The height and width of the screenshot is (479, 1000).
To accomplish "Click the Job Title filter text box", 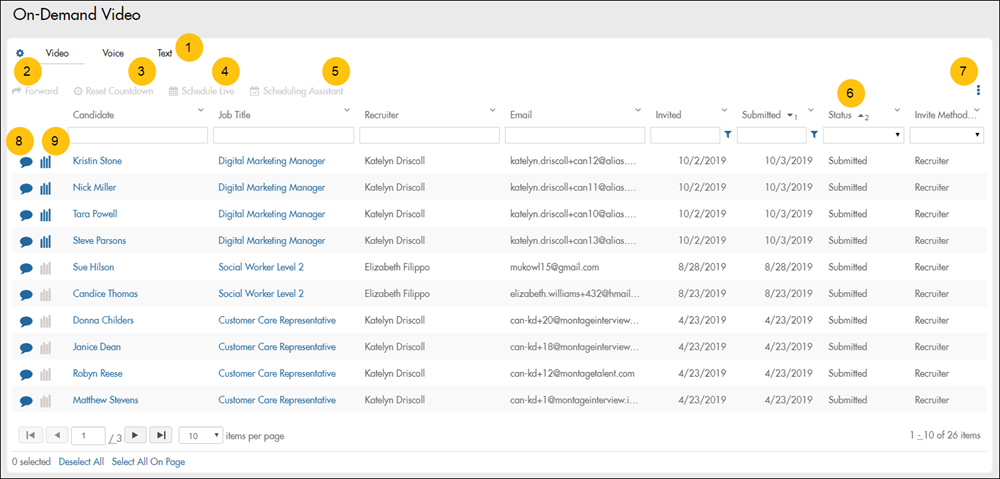I will pos(283,134).
